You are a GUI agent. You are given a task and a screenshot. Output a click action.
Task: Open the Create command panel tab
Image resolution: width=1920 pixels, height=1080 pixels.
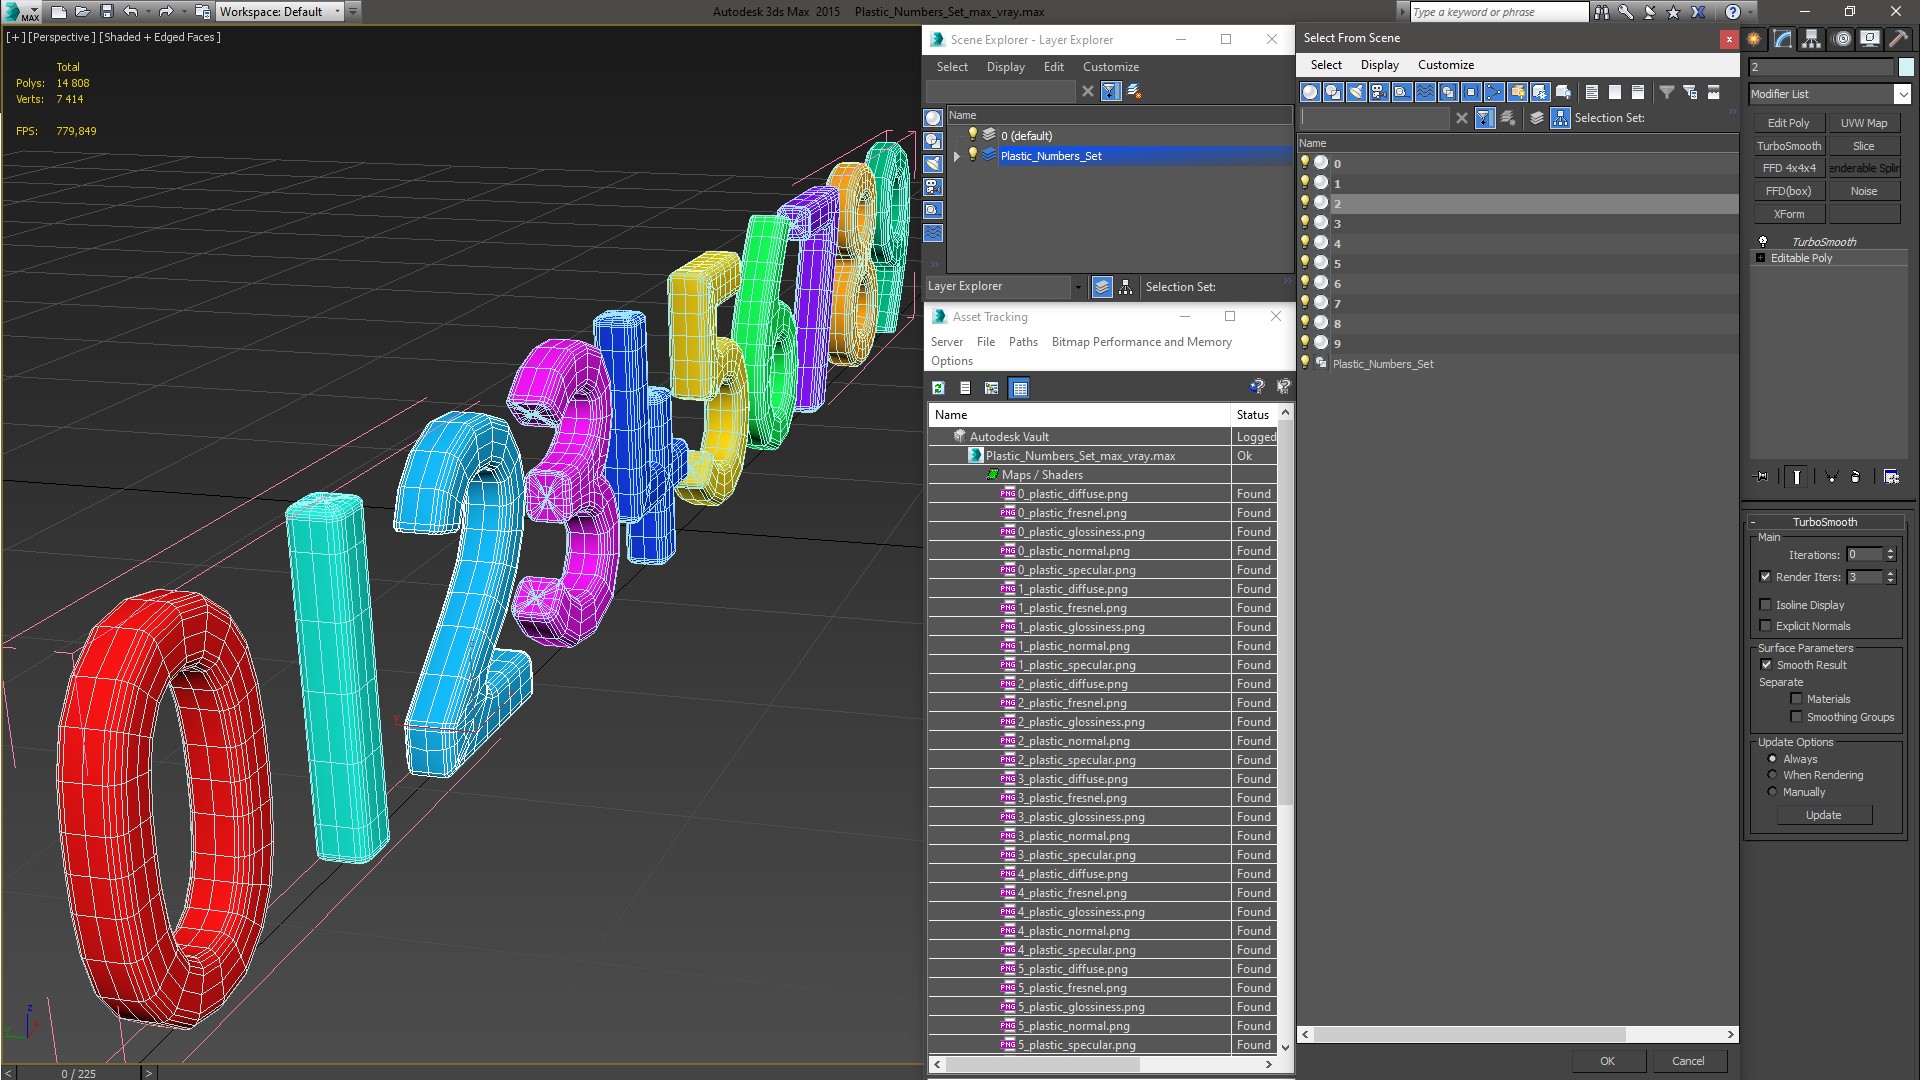(x=1754, y=39)
